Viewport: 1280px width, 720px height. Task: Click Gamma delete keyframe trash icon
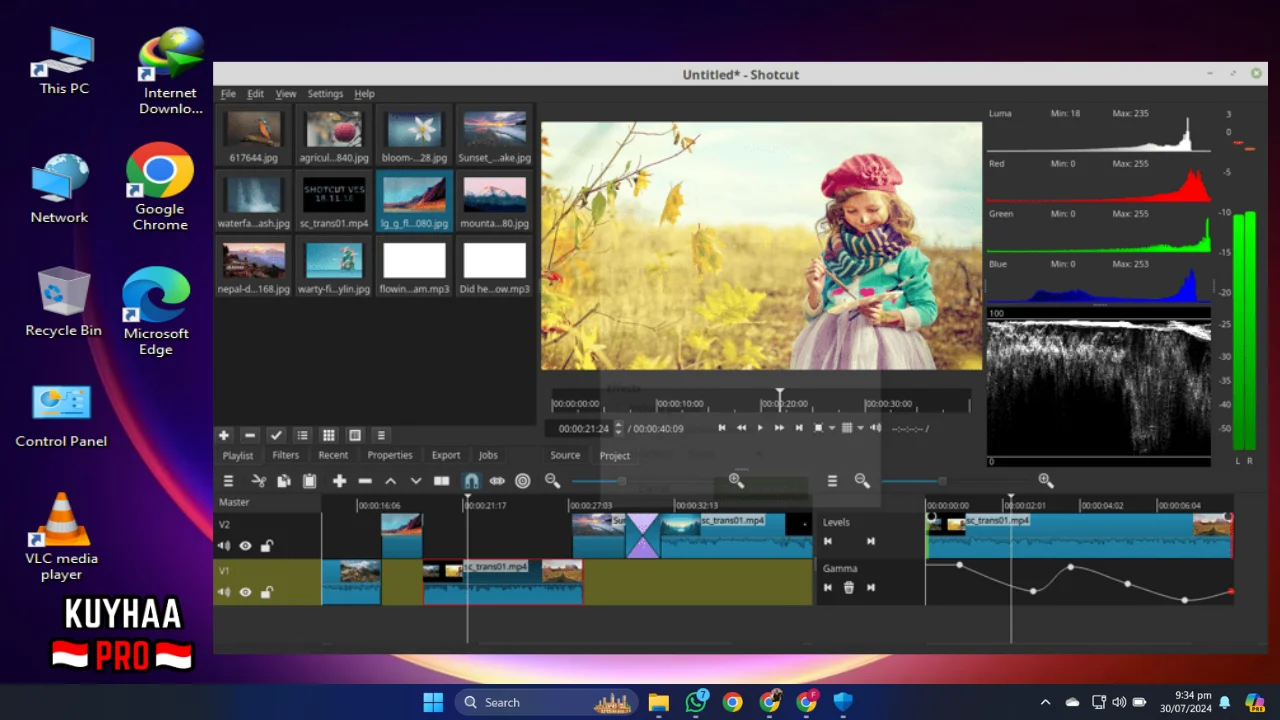tap(849, 588)
